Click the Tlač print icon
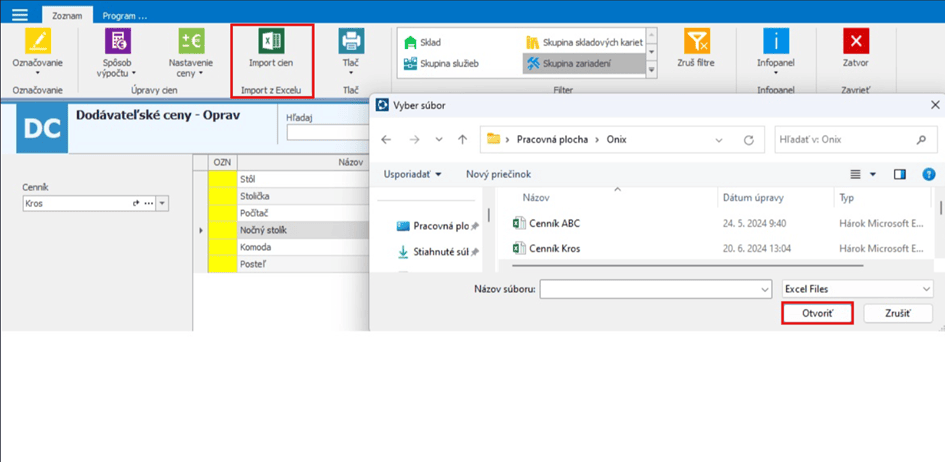 tap(351, 41)
